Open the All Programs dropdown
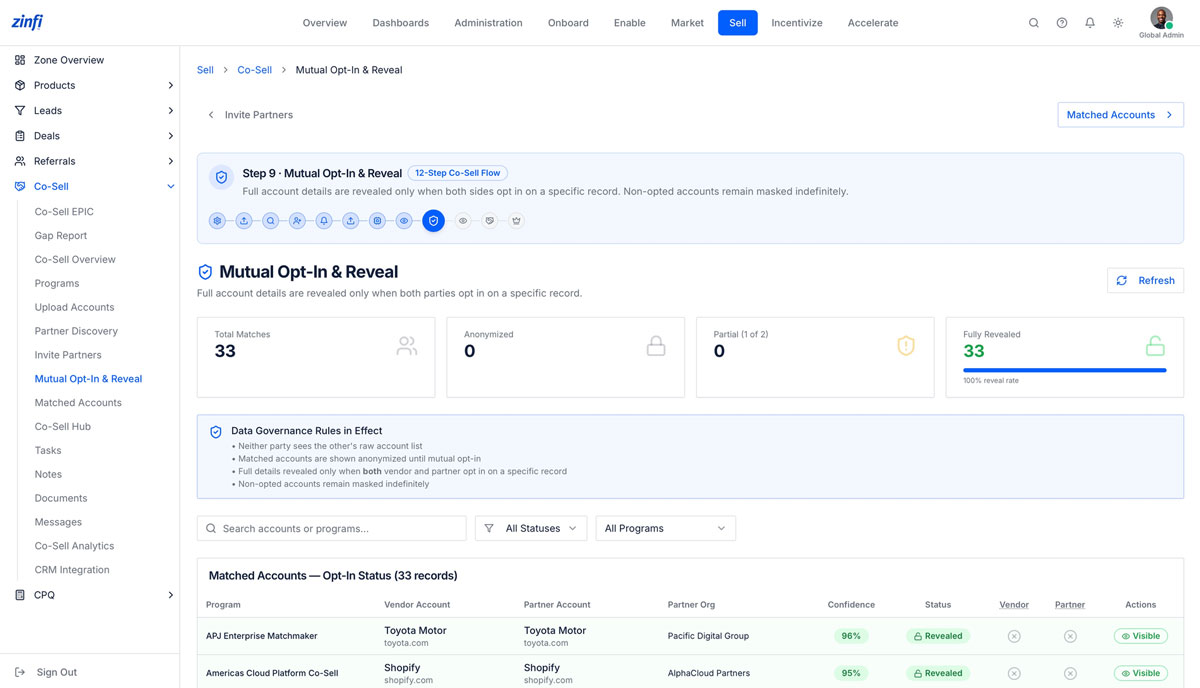Image resolution: width=1200 pixels, height=688 pixels. (666, 528)
